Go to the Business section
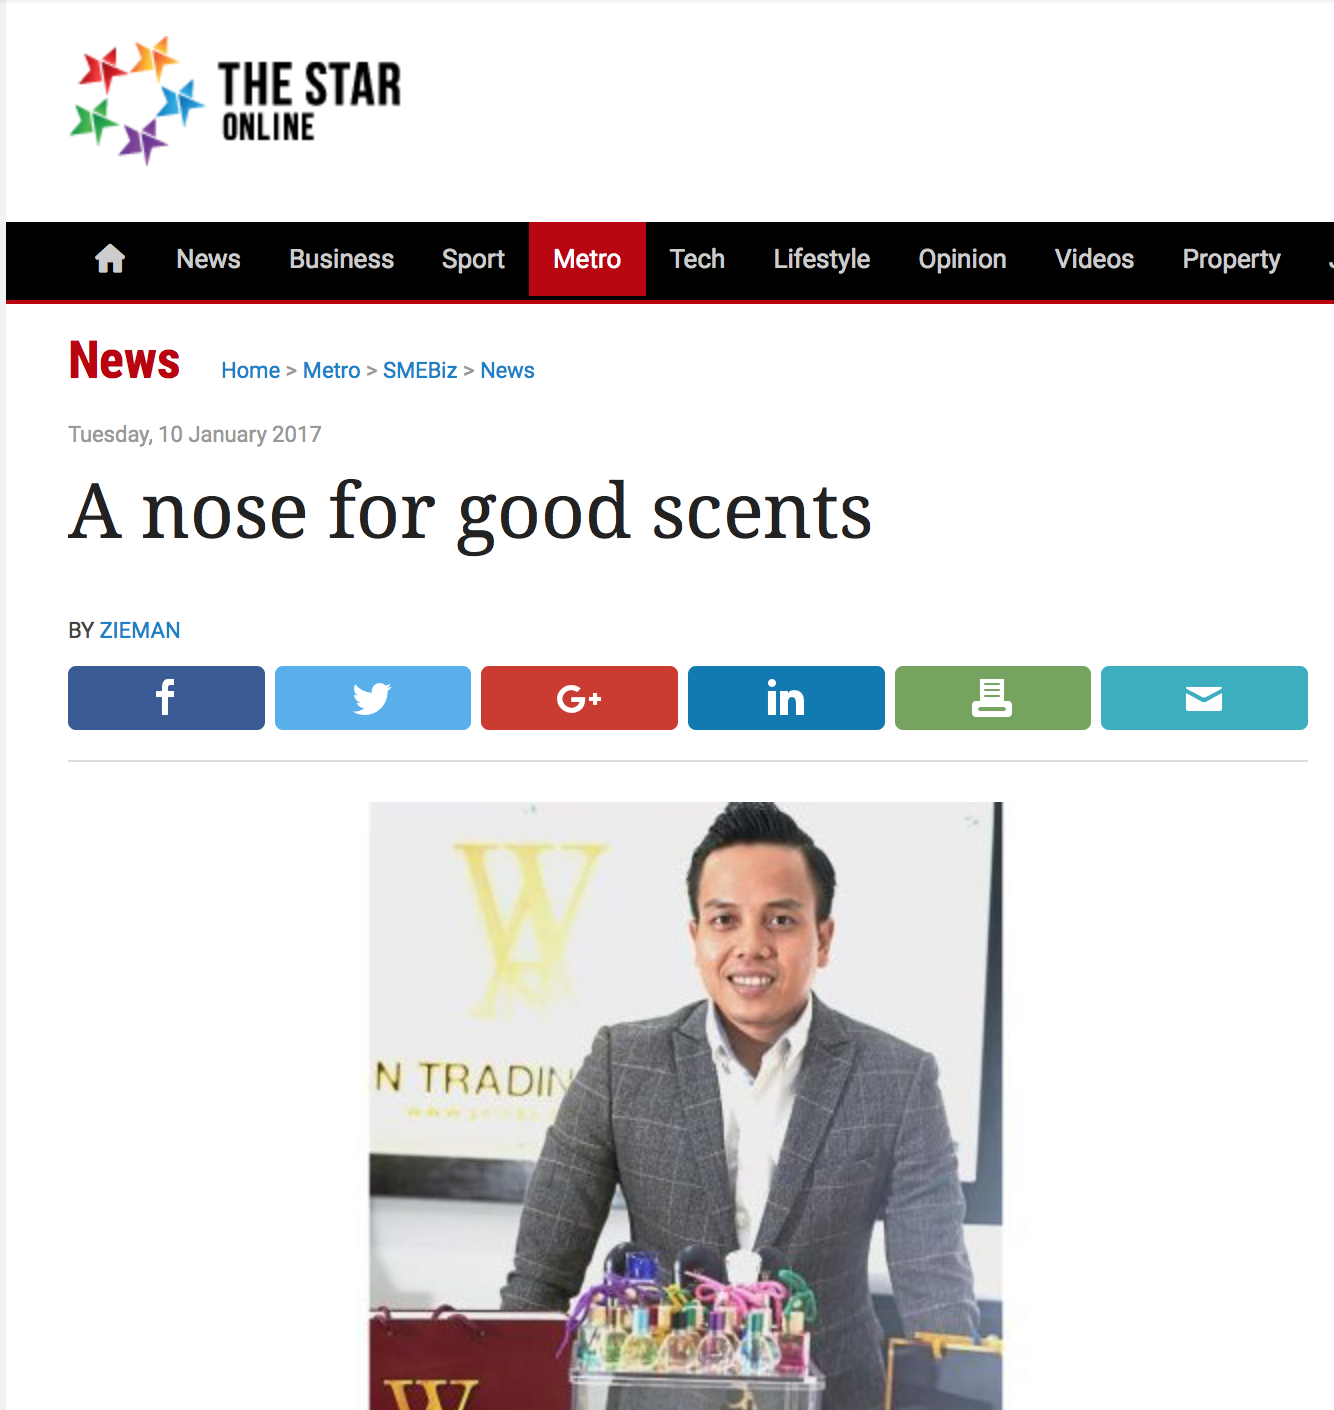 coord(342,259)
